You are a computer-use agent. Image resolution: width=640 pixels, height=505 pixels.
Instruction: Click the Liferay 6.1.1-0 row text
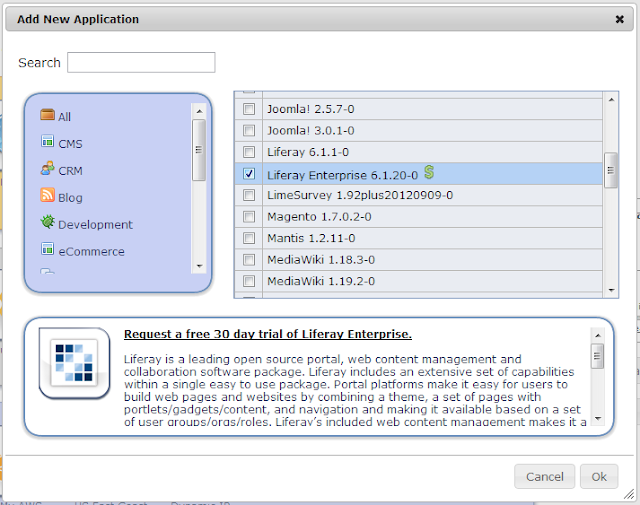[x=308, y=152]
